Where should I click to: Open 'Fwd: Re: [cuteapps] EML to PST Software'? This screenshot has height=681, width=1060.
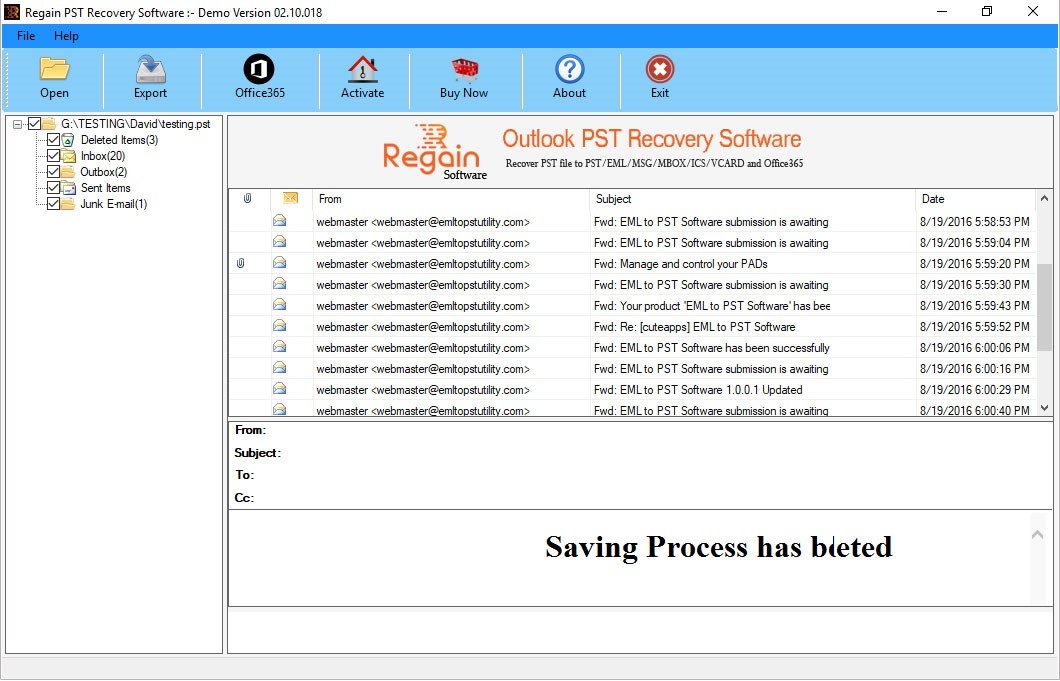tap(694, 327)
